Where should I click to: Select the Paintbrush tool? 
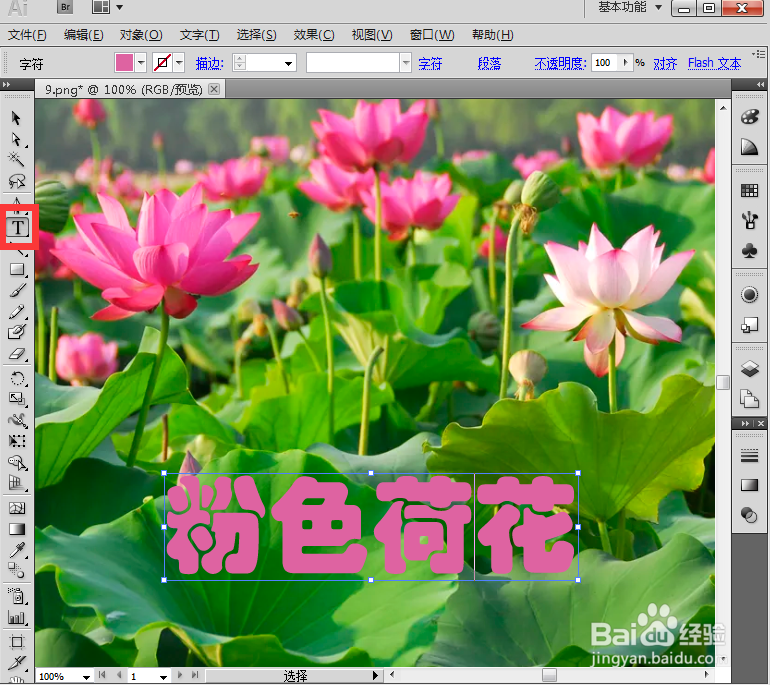click(17, 290)
